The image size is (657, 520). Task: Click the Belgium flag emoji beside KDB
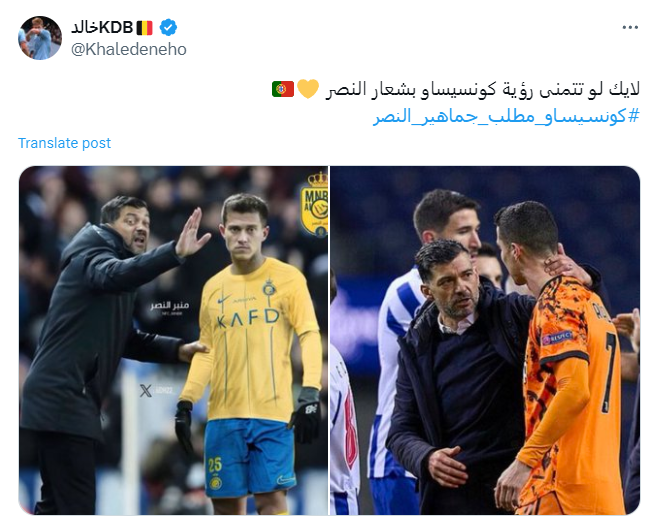[x=145, y=28]
